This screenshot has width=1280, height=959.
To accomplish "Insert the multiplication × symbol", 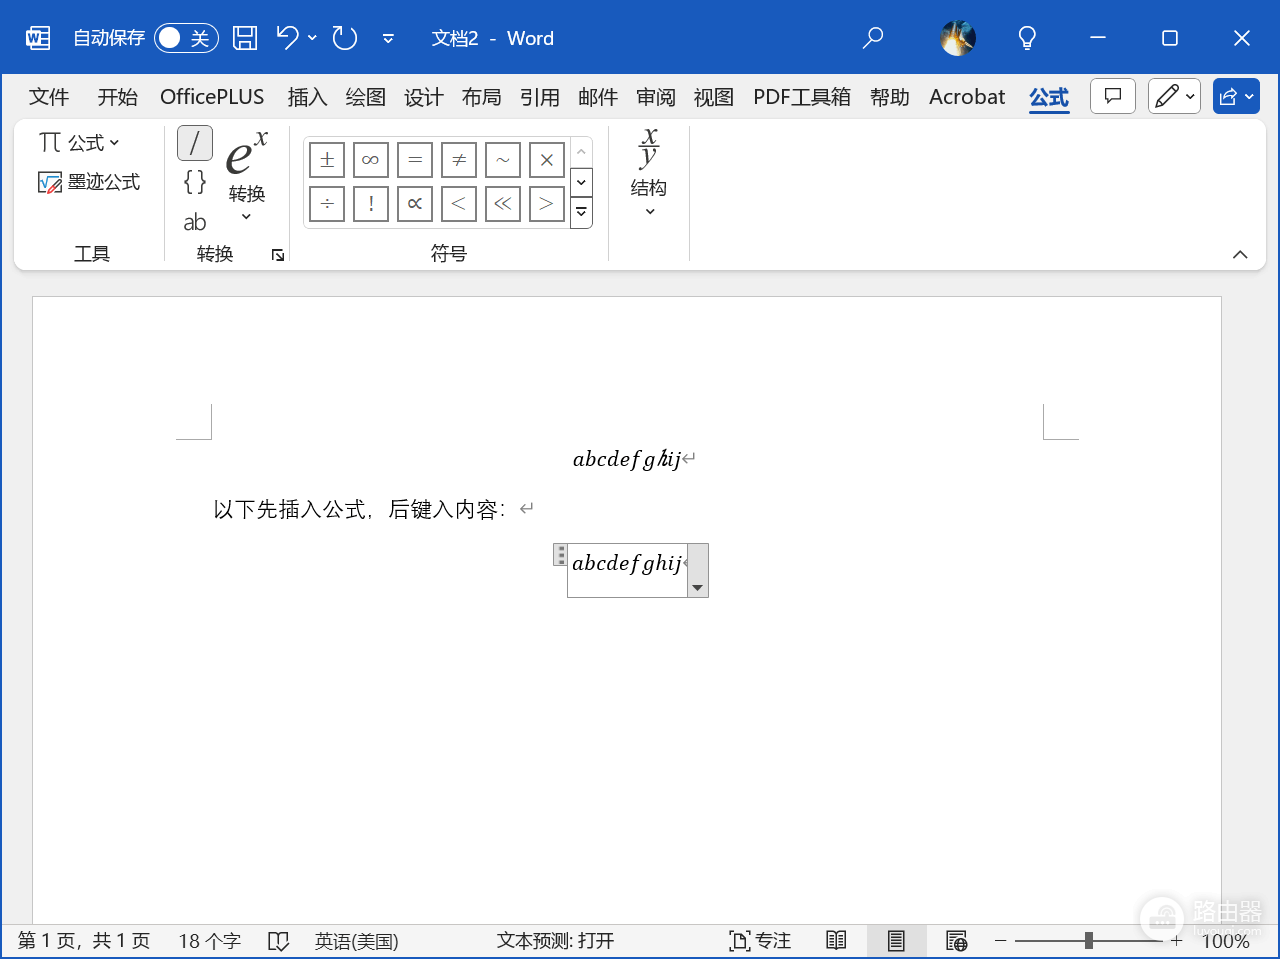I will [x=547, y=160].
